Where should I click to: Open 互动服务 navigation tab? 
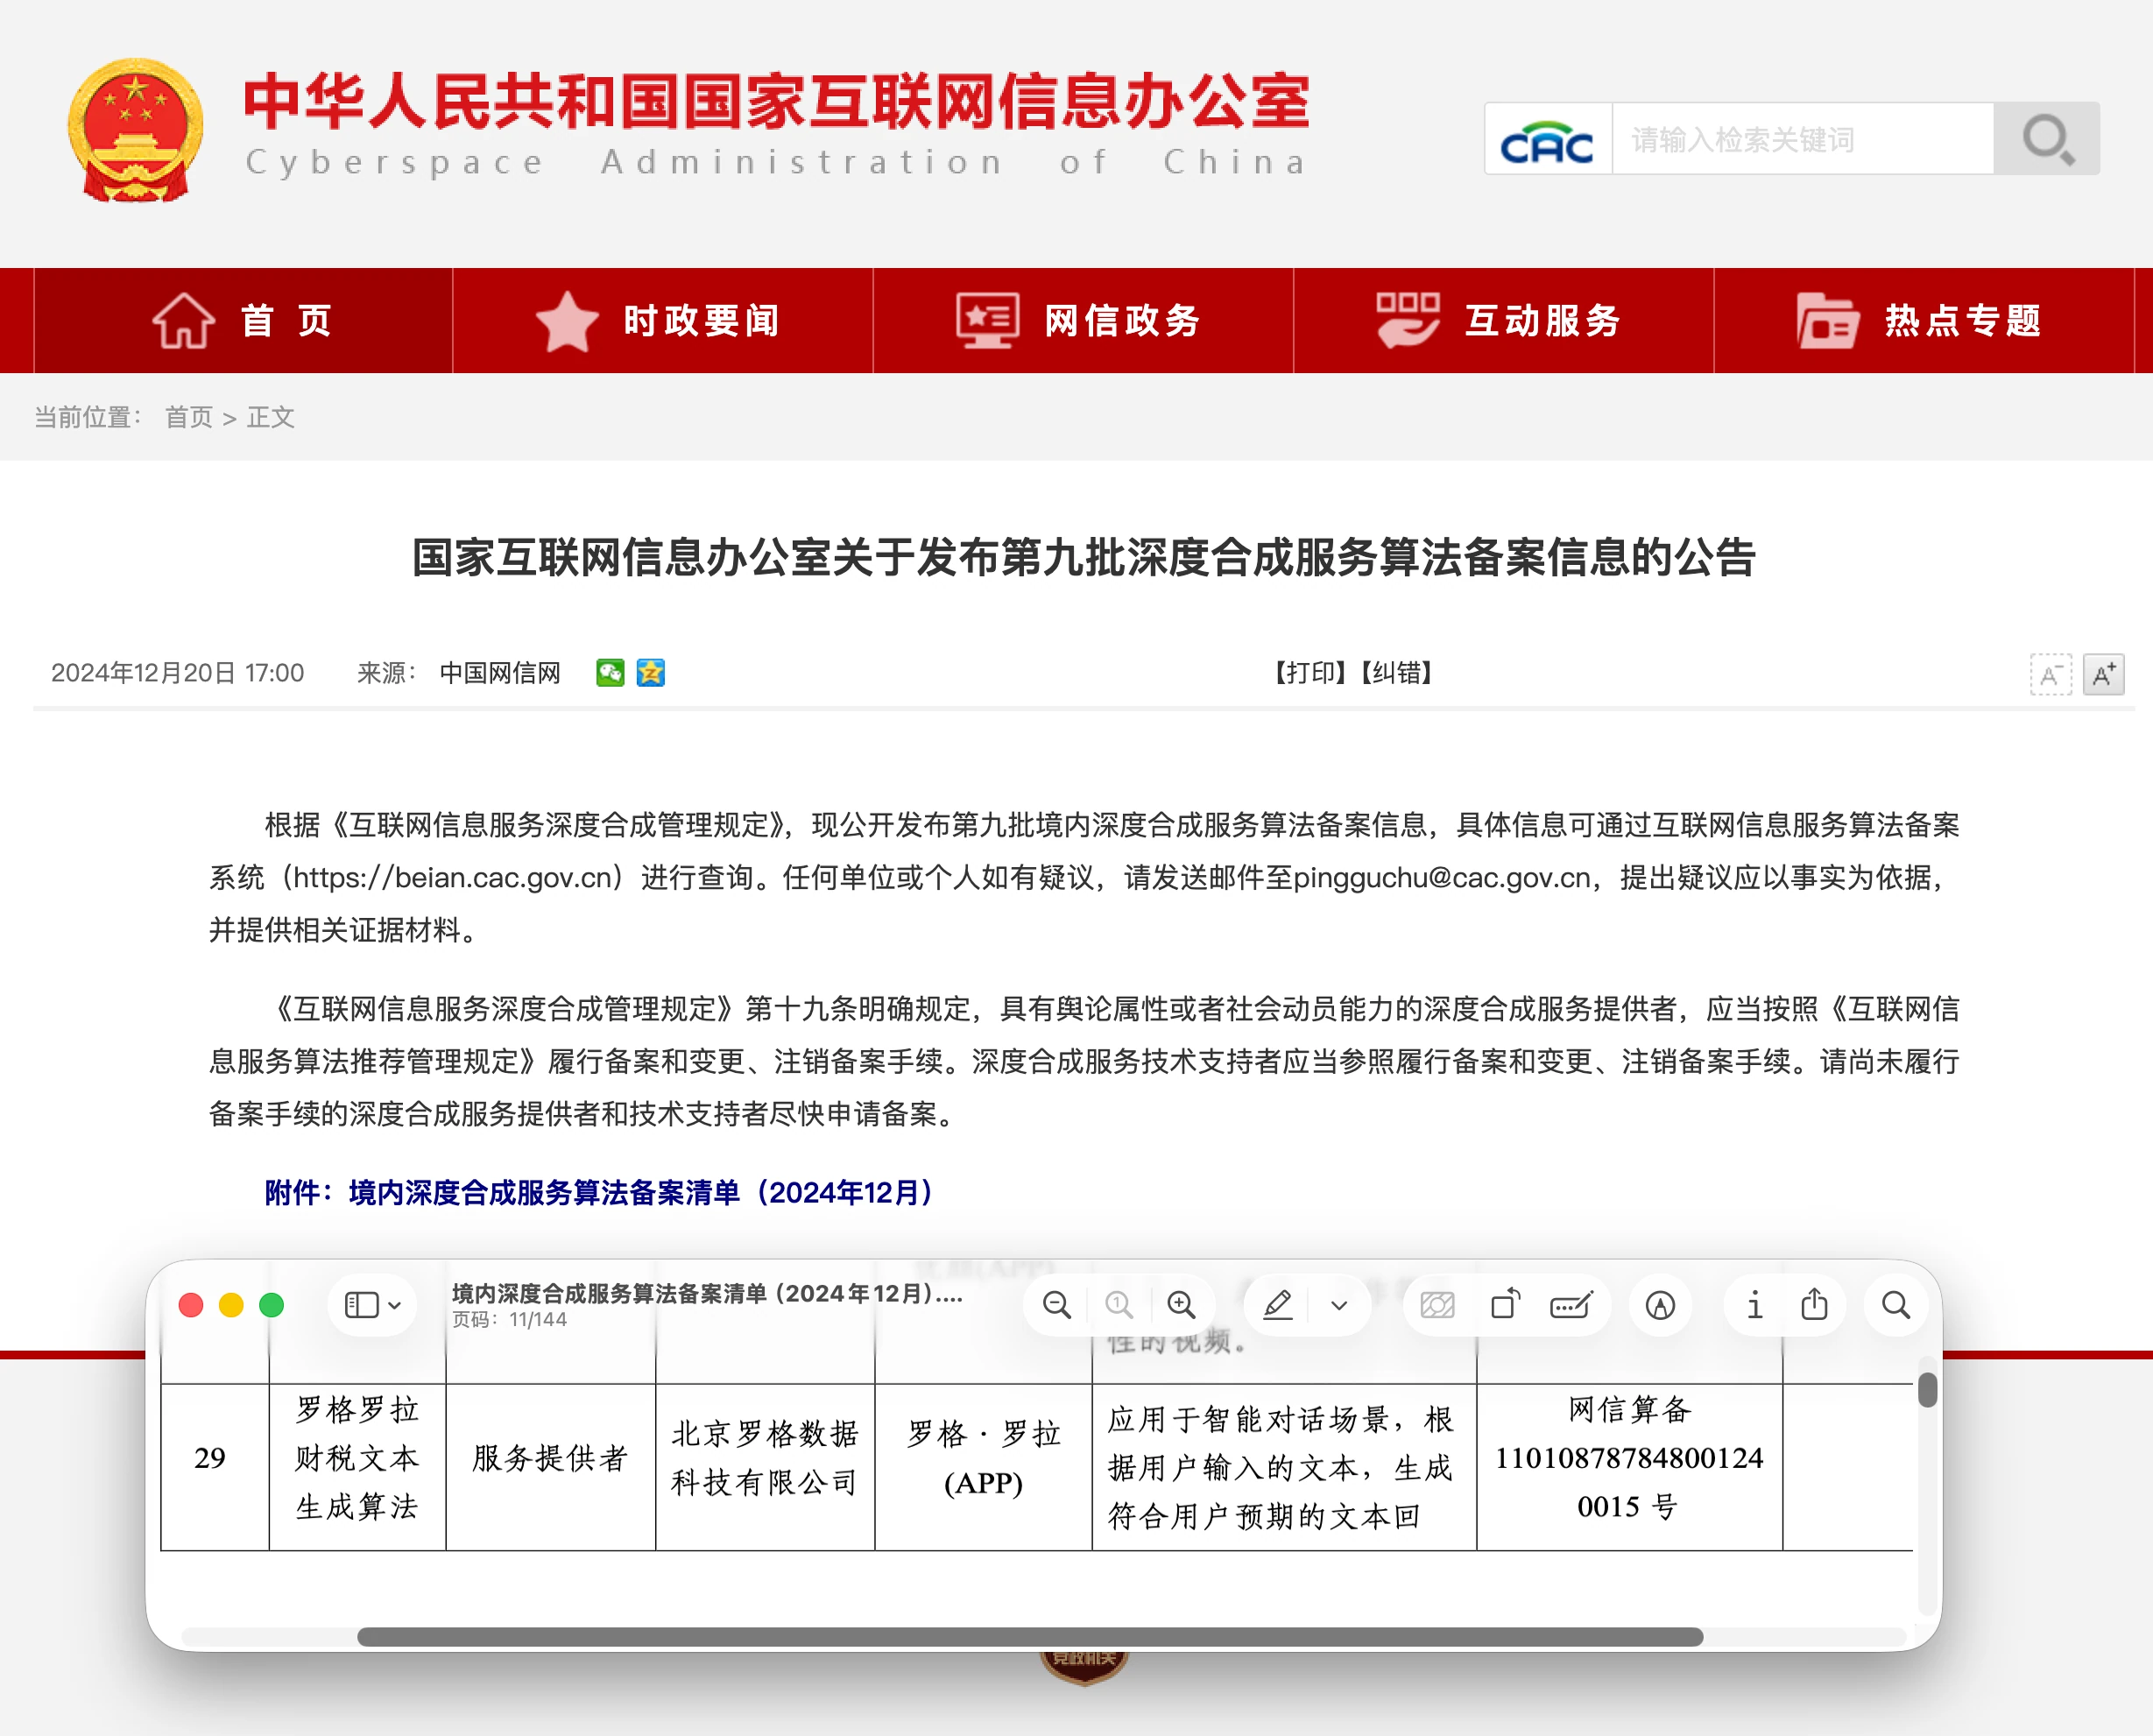click(x=1504, y=321)
